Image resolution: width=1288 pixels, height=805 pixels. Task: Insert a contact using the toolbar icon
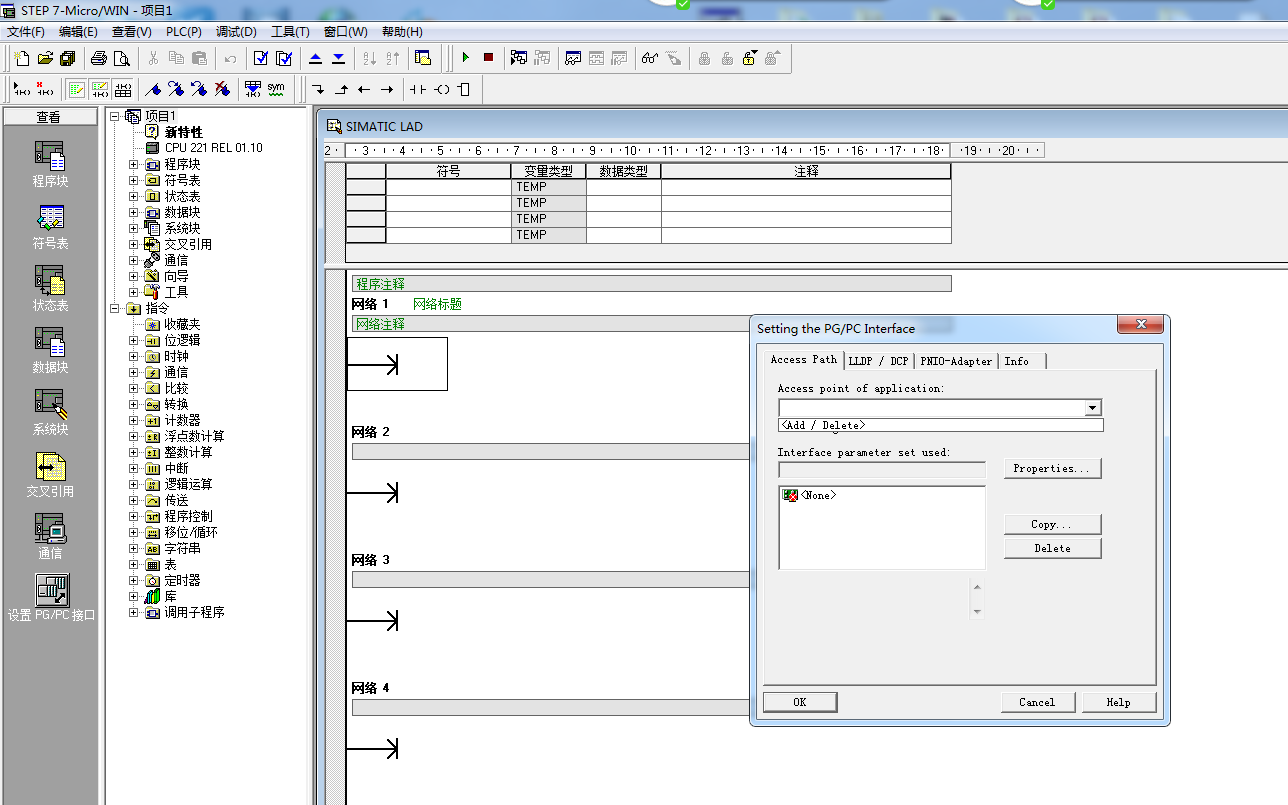(x=417, y=89)
